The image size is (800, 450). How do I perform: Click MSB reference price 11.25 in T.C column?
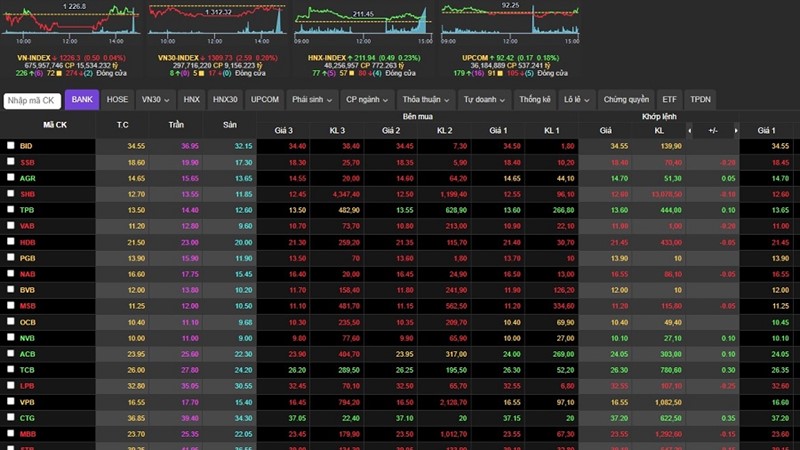point(136,306)
